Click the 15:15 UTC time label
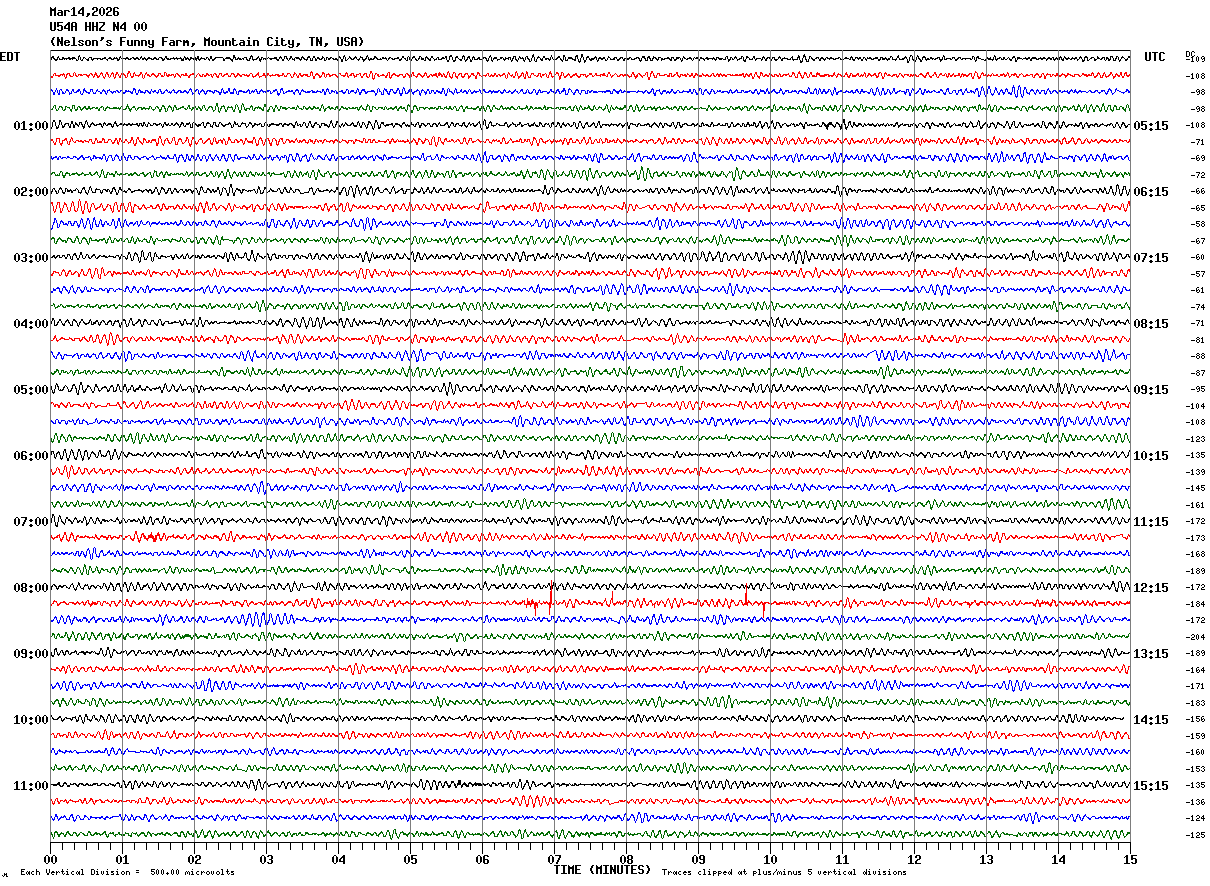This screenshot has width=1210, height=886. (1150, 786)
